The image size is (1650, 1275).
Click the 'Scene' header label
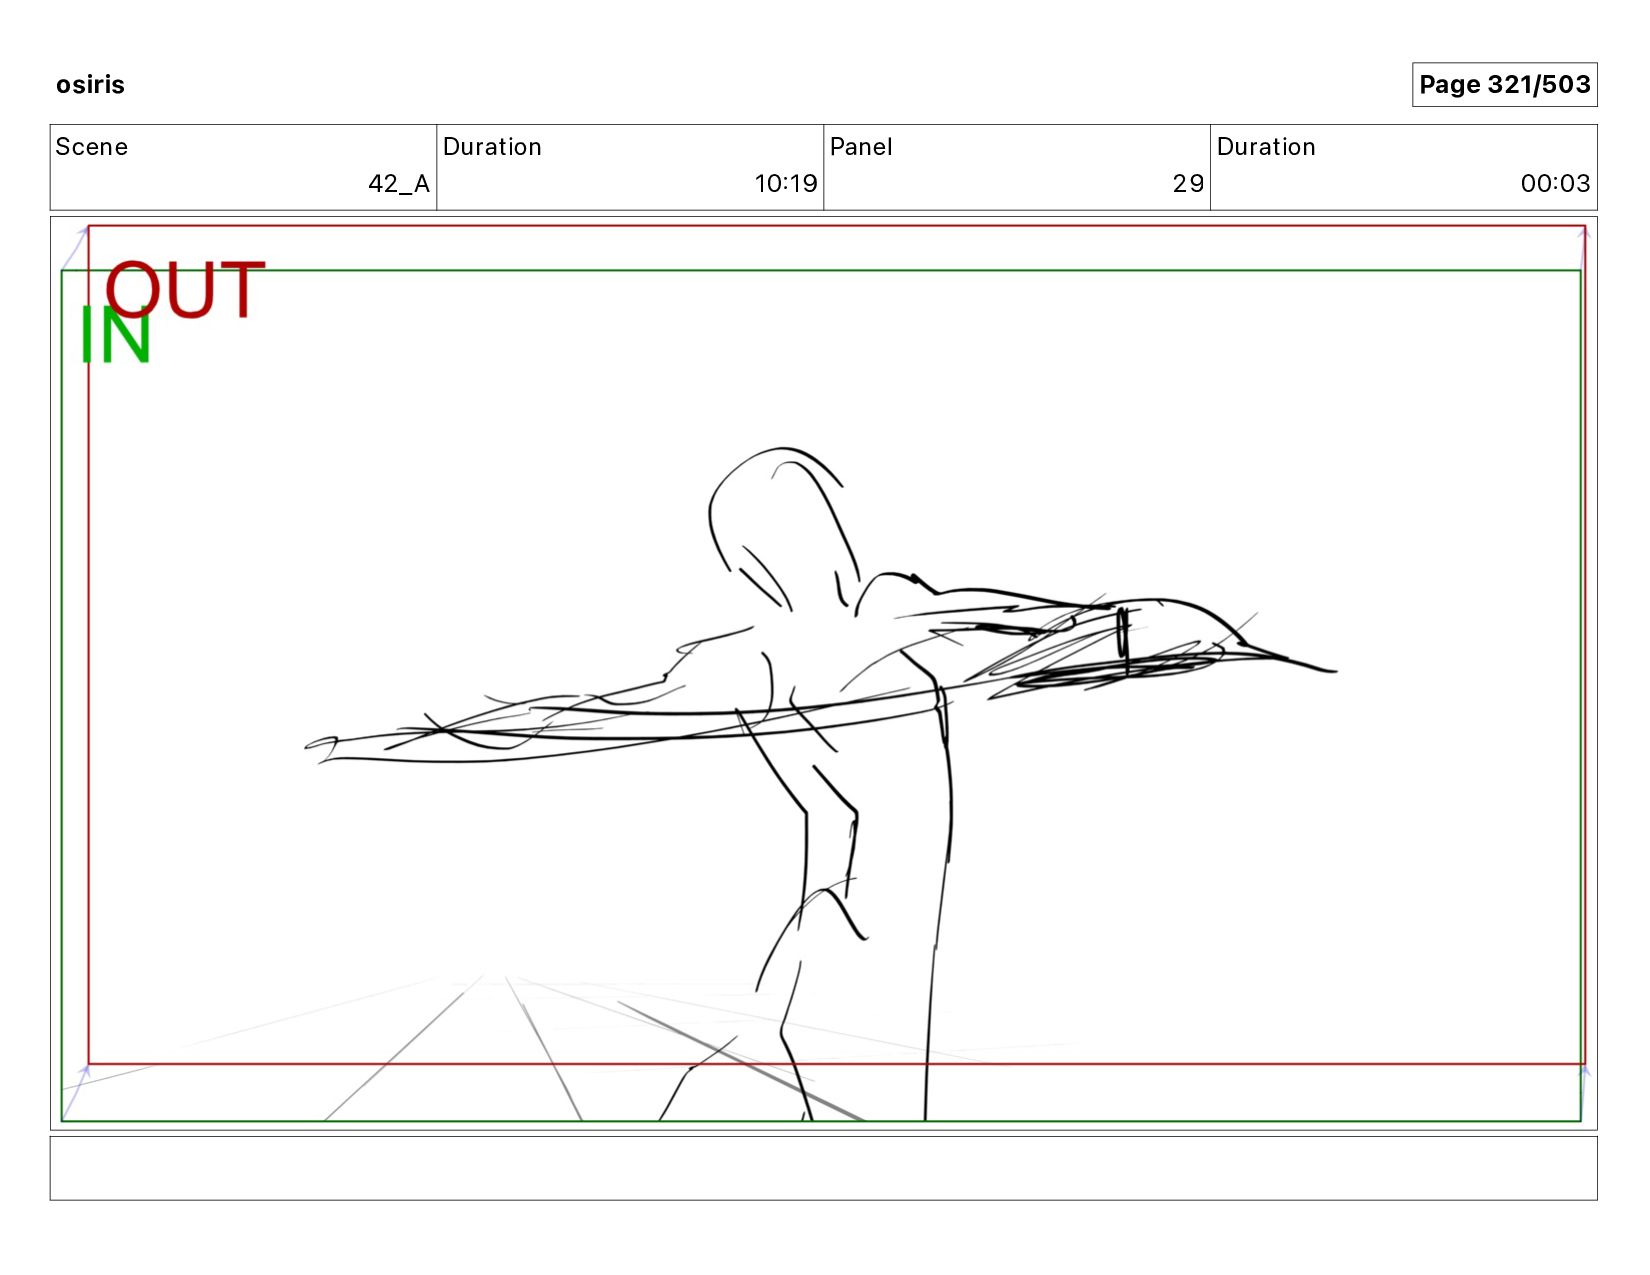point(91,147)
